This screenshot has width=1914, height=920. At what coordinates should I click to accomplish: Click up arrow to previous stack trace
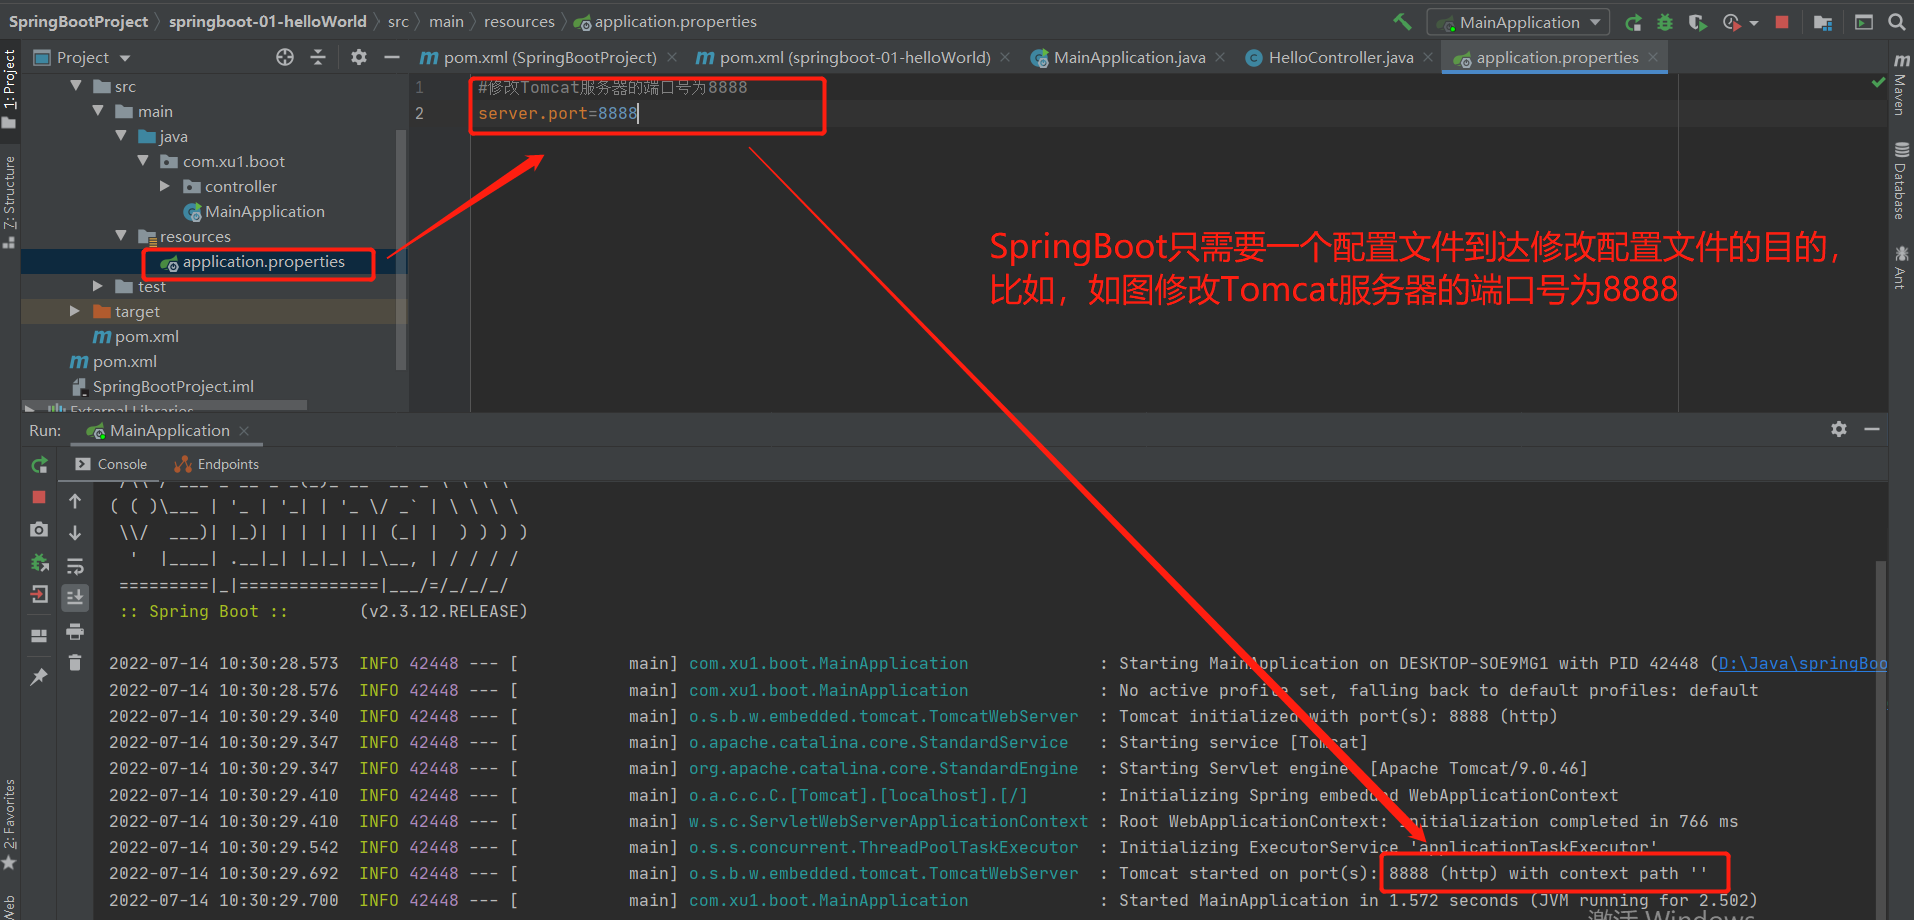click(75, 500)
